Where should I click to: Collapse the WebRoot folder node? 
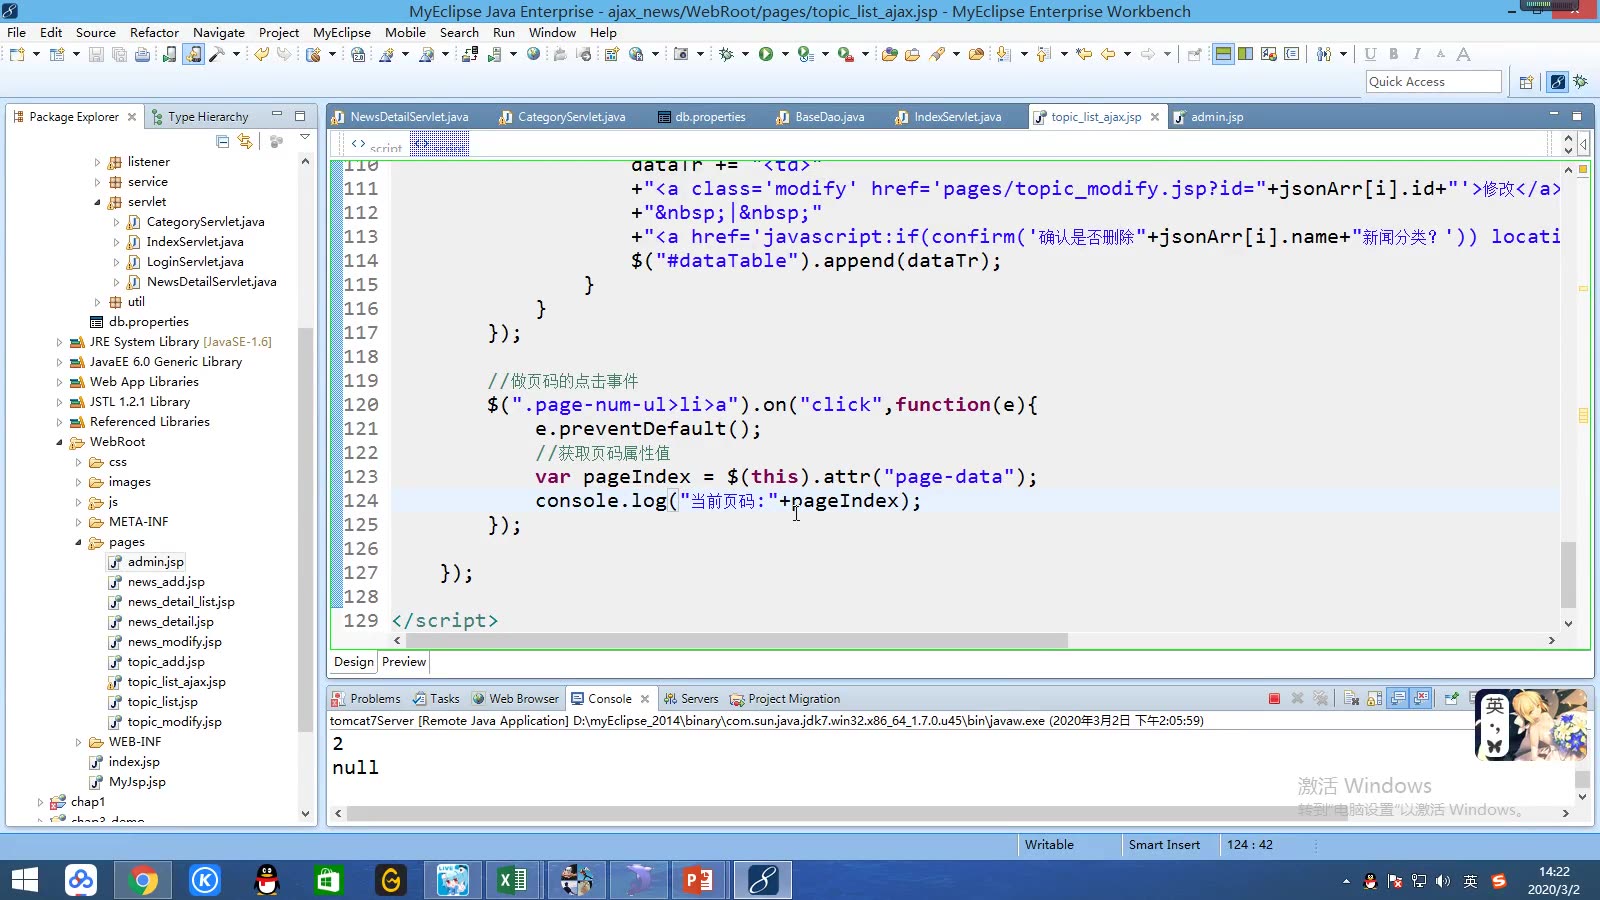click(59, 442)
